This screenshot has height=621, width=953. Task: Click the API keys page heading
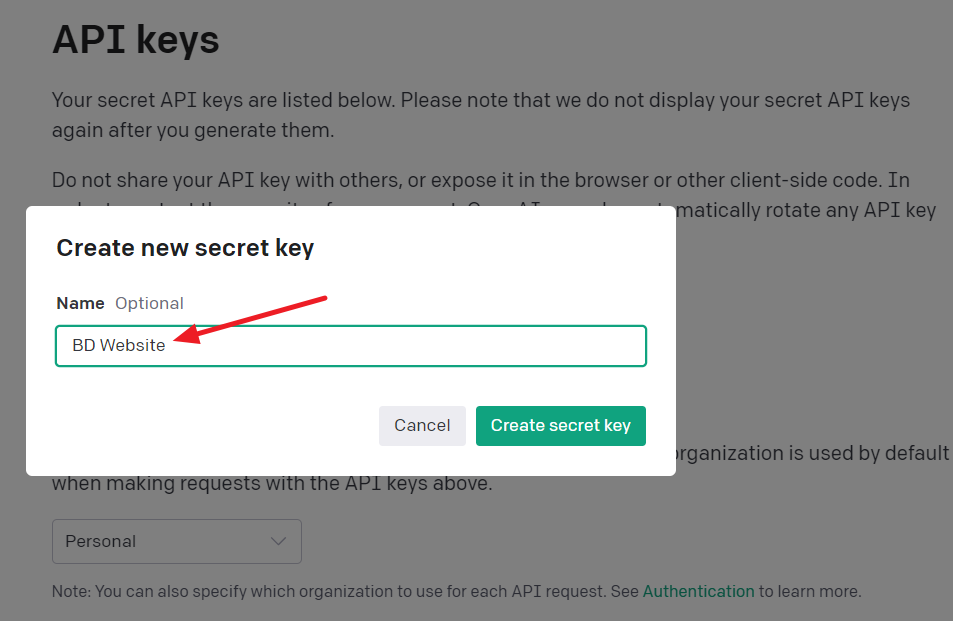point(135,39)
